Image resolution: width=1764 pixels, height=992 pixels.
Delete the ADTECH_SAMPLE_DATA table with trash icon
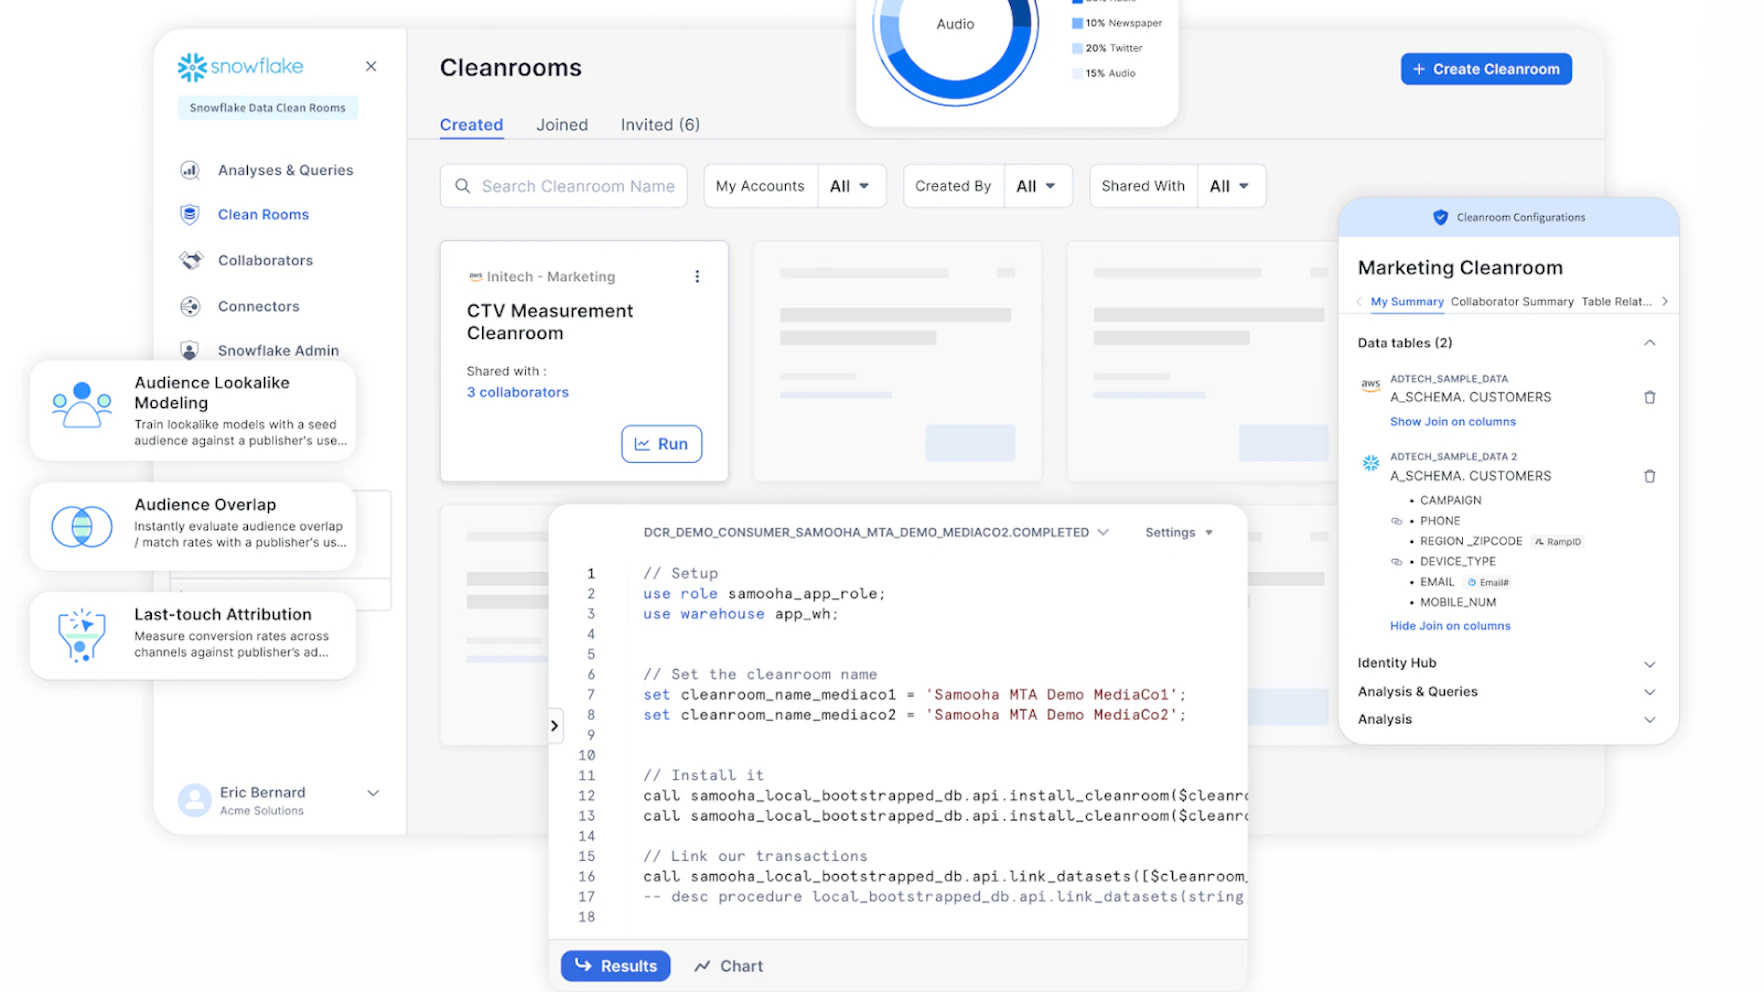coord(1650,397)
